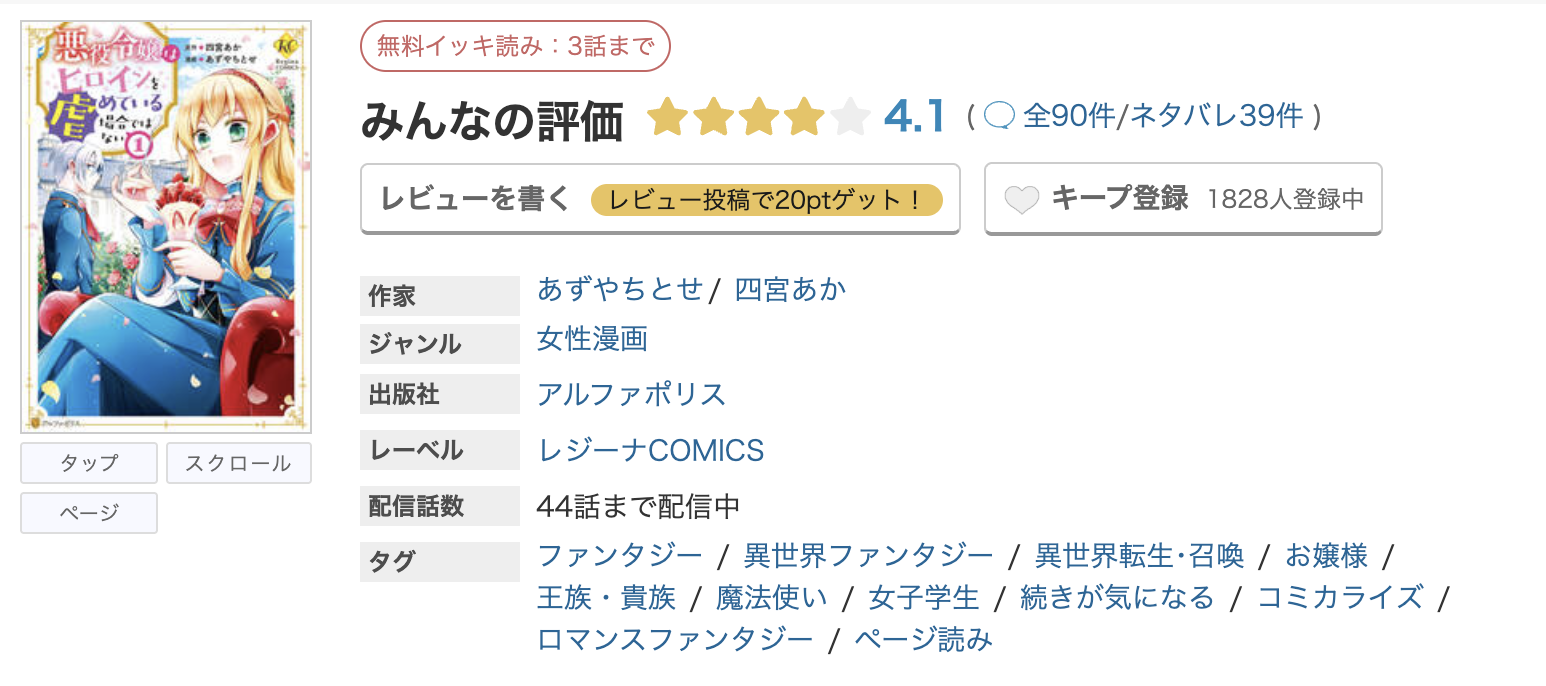Image resolution: width=1546 pixels, height=686 pixels.
Task: Select the fifth empty rating star
Action: pyautogui.click(x=849, y=116)
